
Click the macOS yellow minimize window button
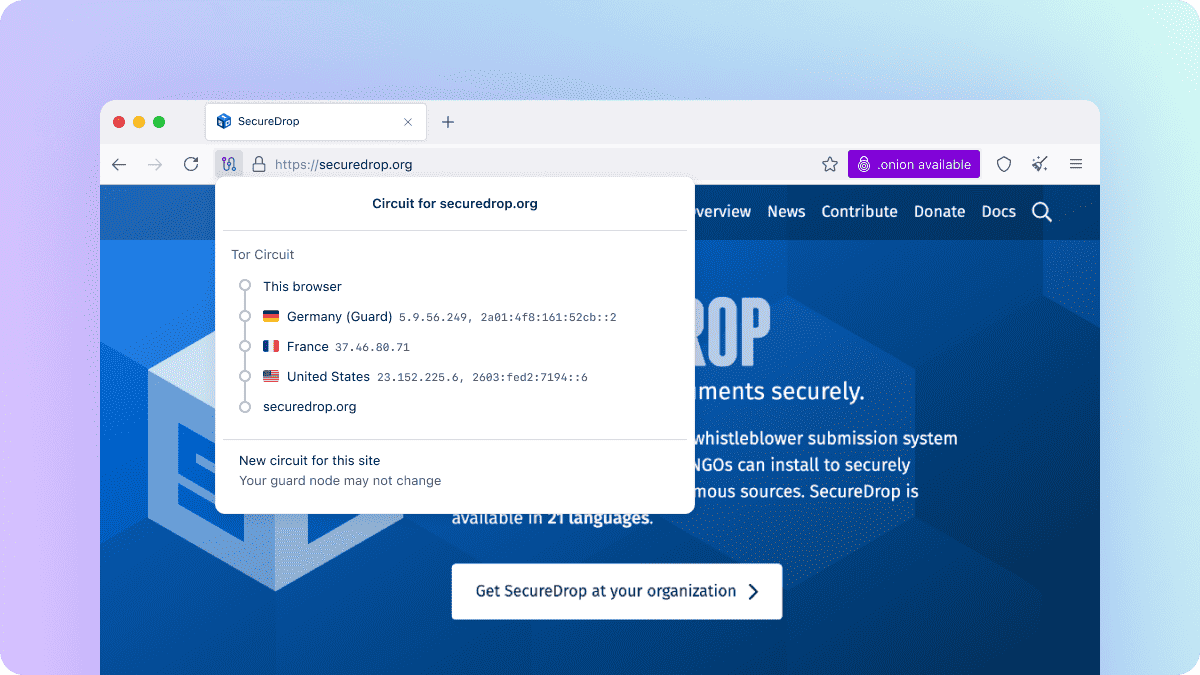pos(139,122)
